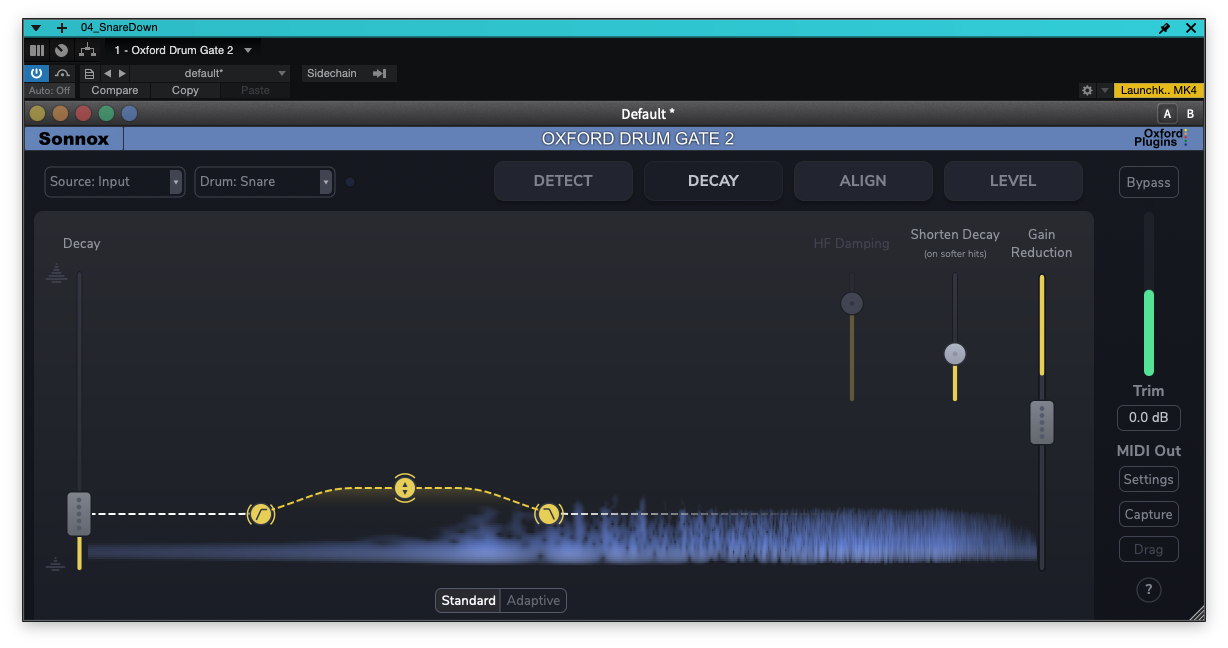Screen dimensions: 1228x648
Task: Click the green Trim level meter
Action: (1149, 333)
